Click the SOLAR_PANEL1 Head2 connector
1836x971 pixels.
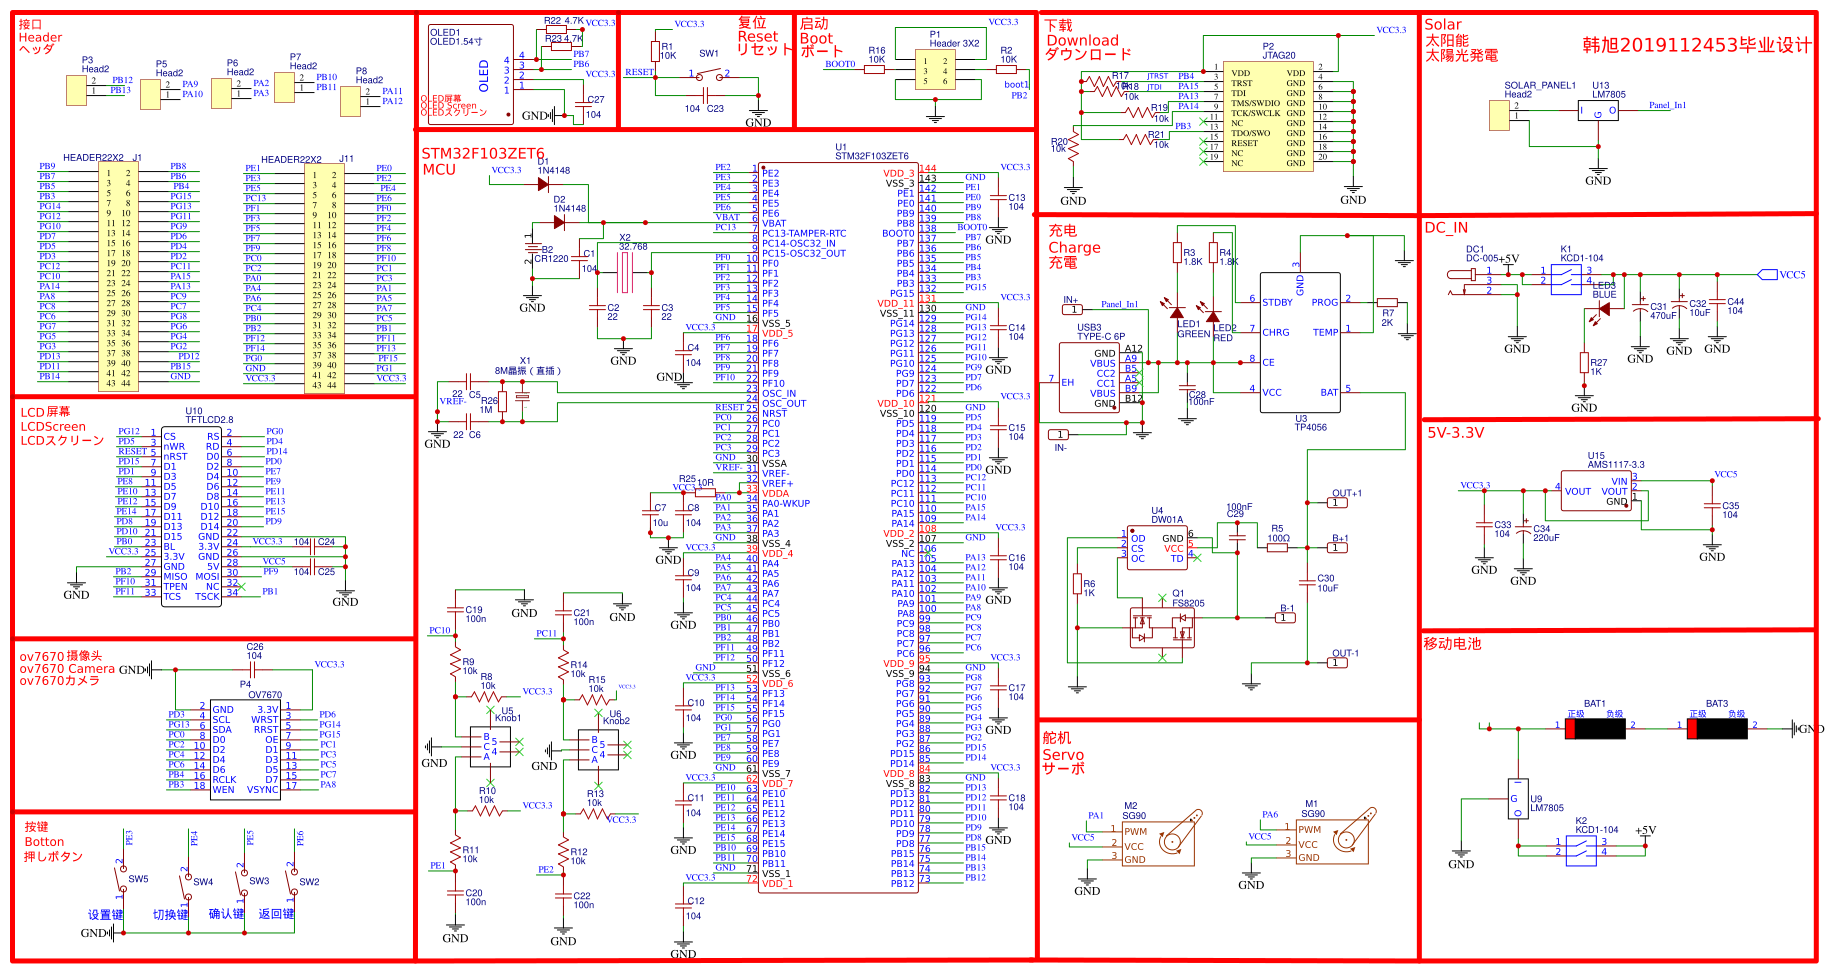(x=1499, y=115)
